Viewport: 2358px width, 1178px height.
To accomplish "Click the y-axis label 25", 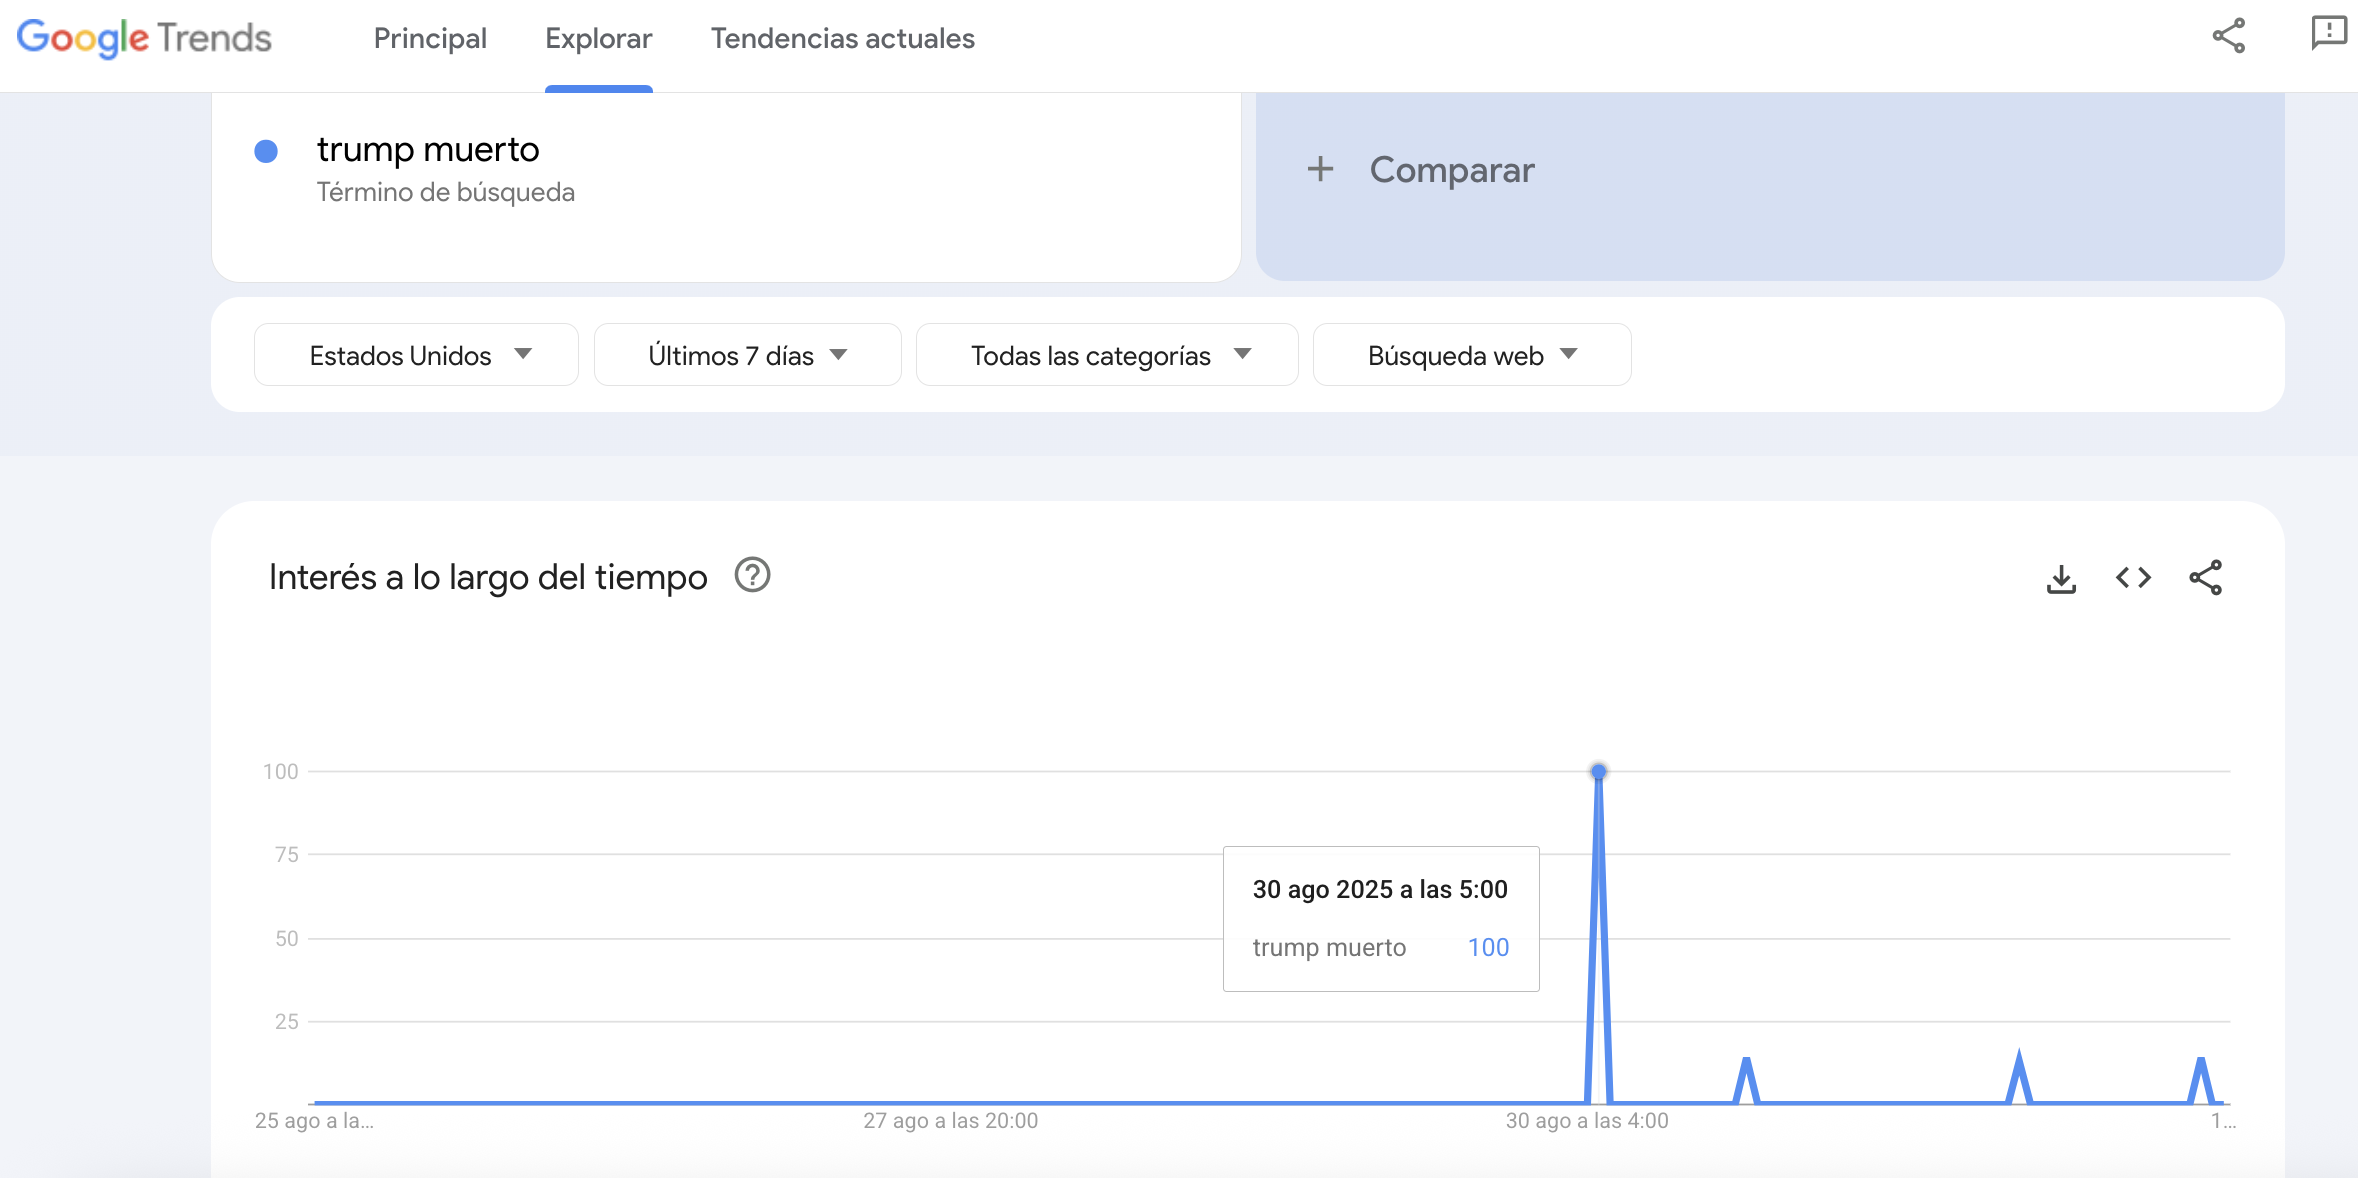I will (287, 1022).
